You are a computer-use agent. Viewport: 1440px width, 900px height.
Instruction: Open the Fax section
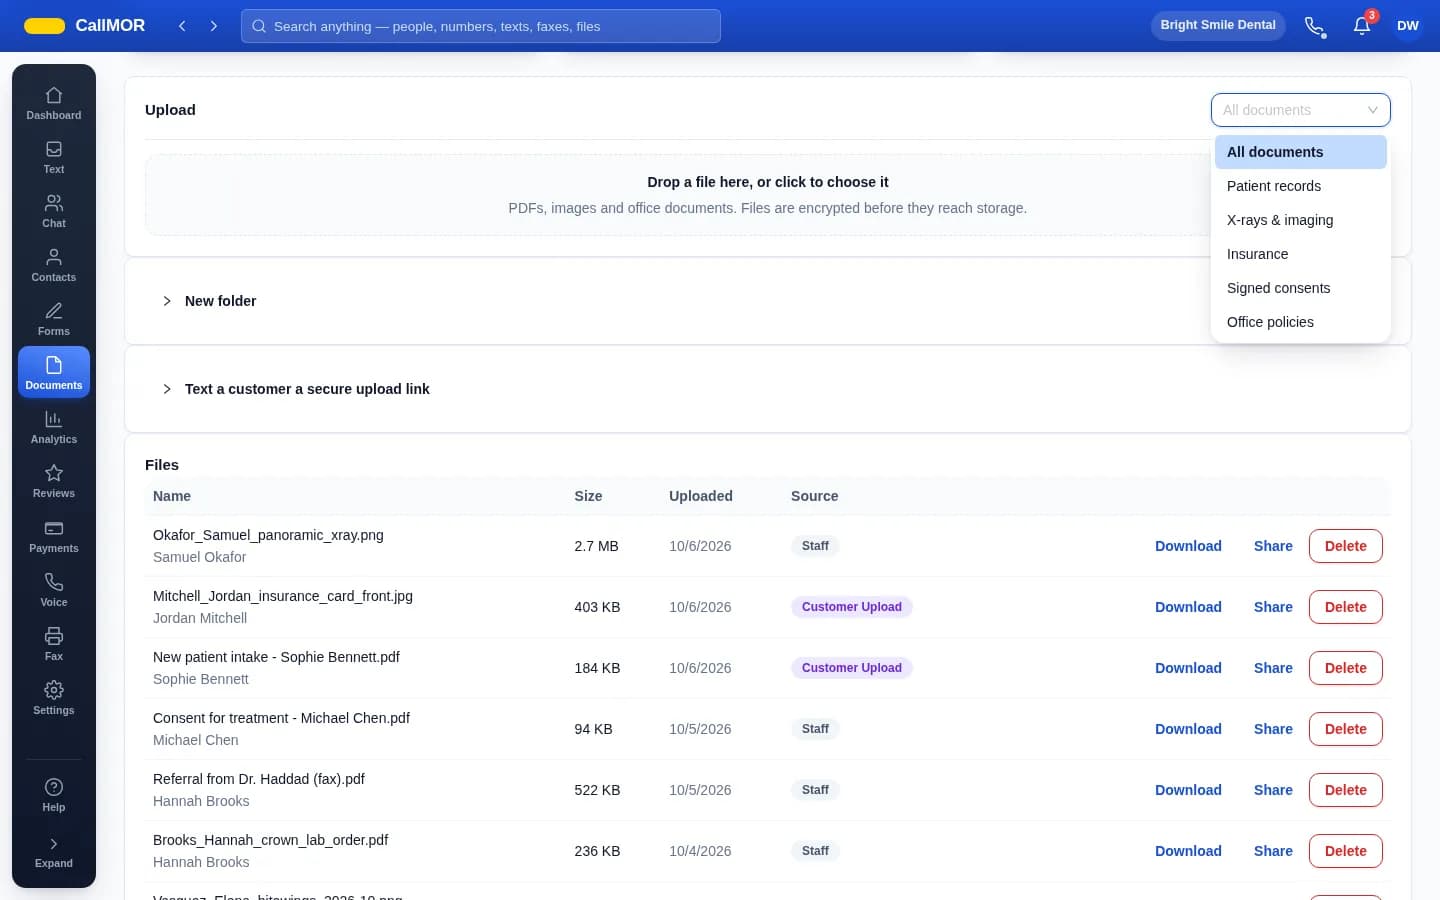tap(54, 644)
